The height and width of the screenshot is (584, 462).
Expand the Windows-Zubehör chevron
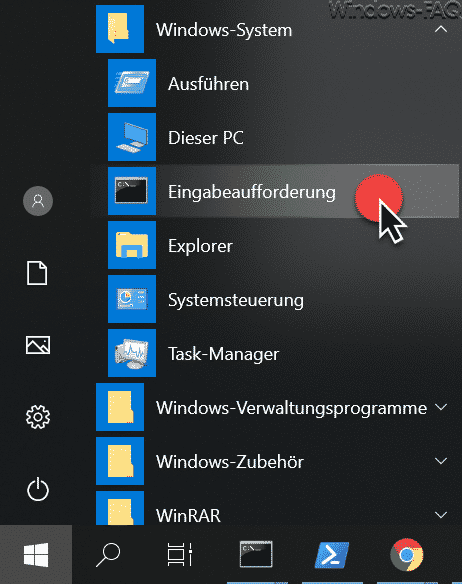pyautogui.click(x=441, y=461)
